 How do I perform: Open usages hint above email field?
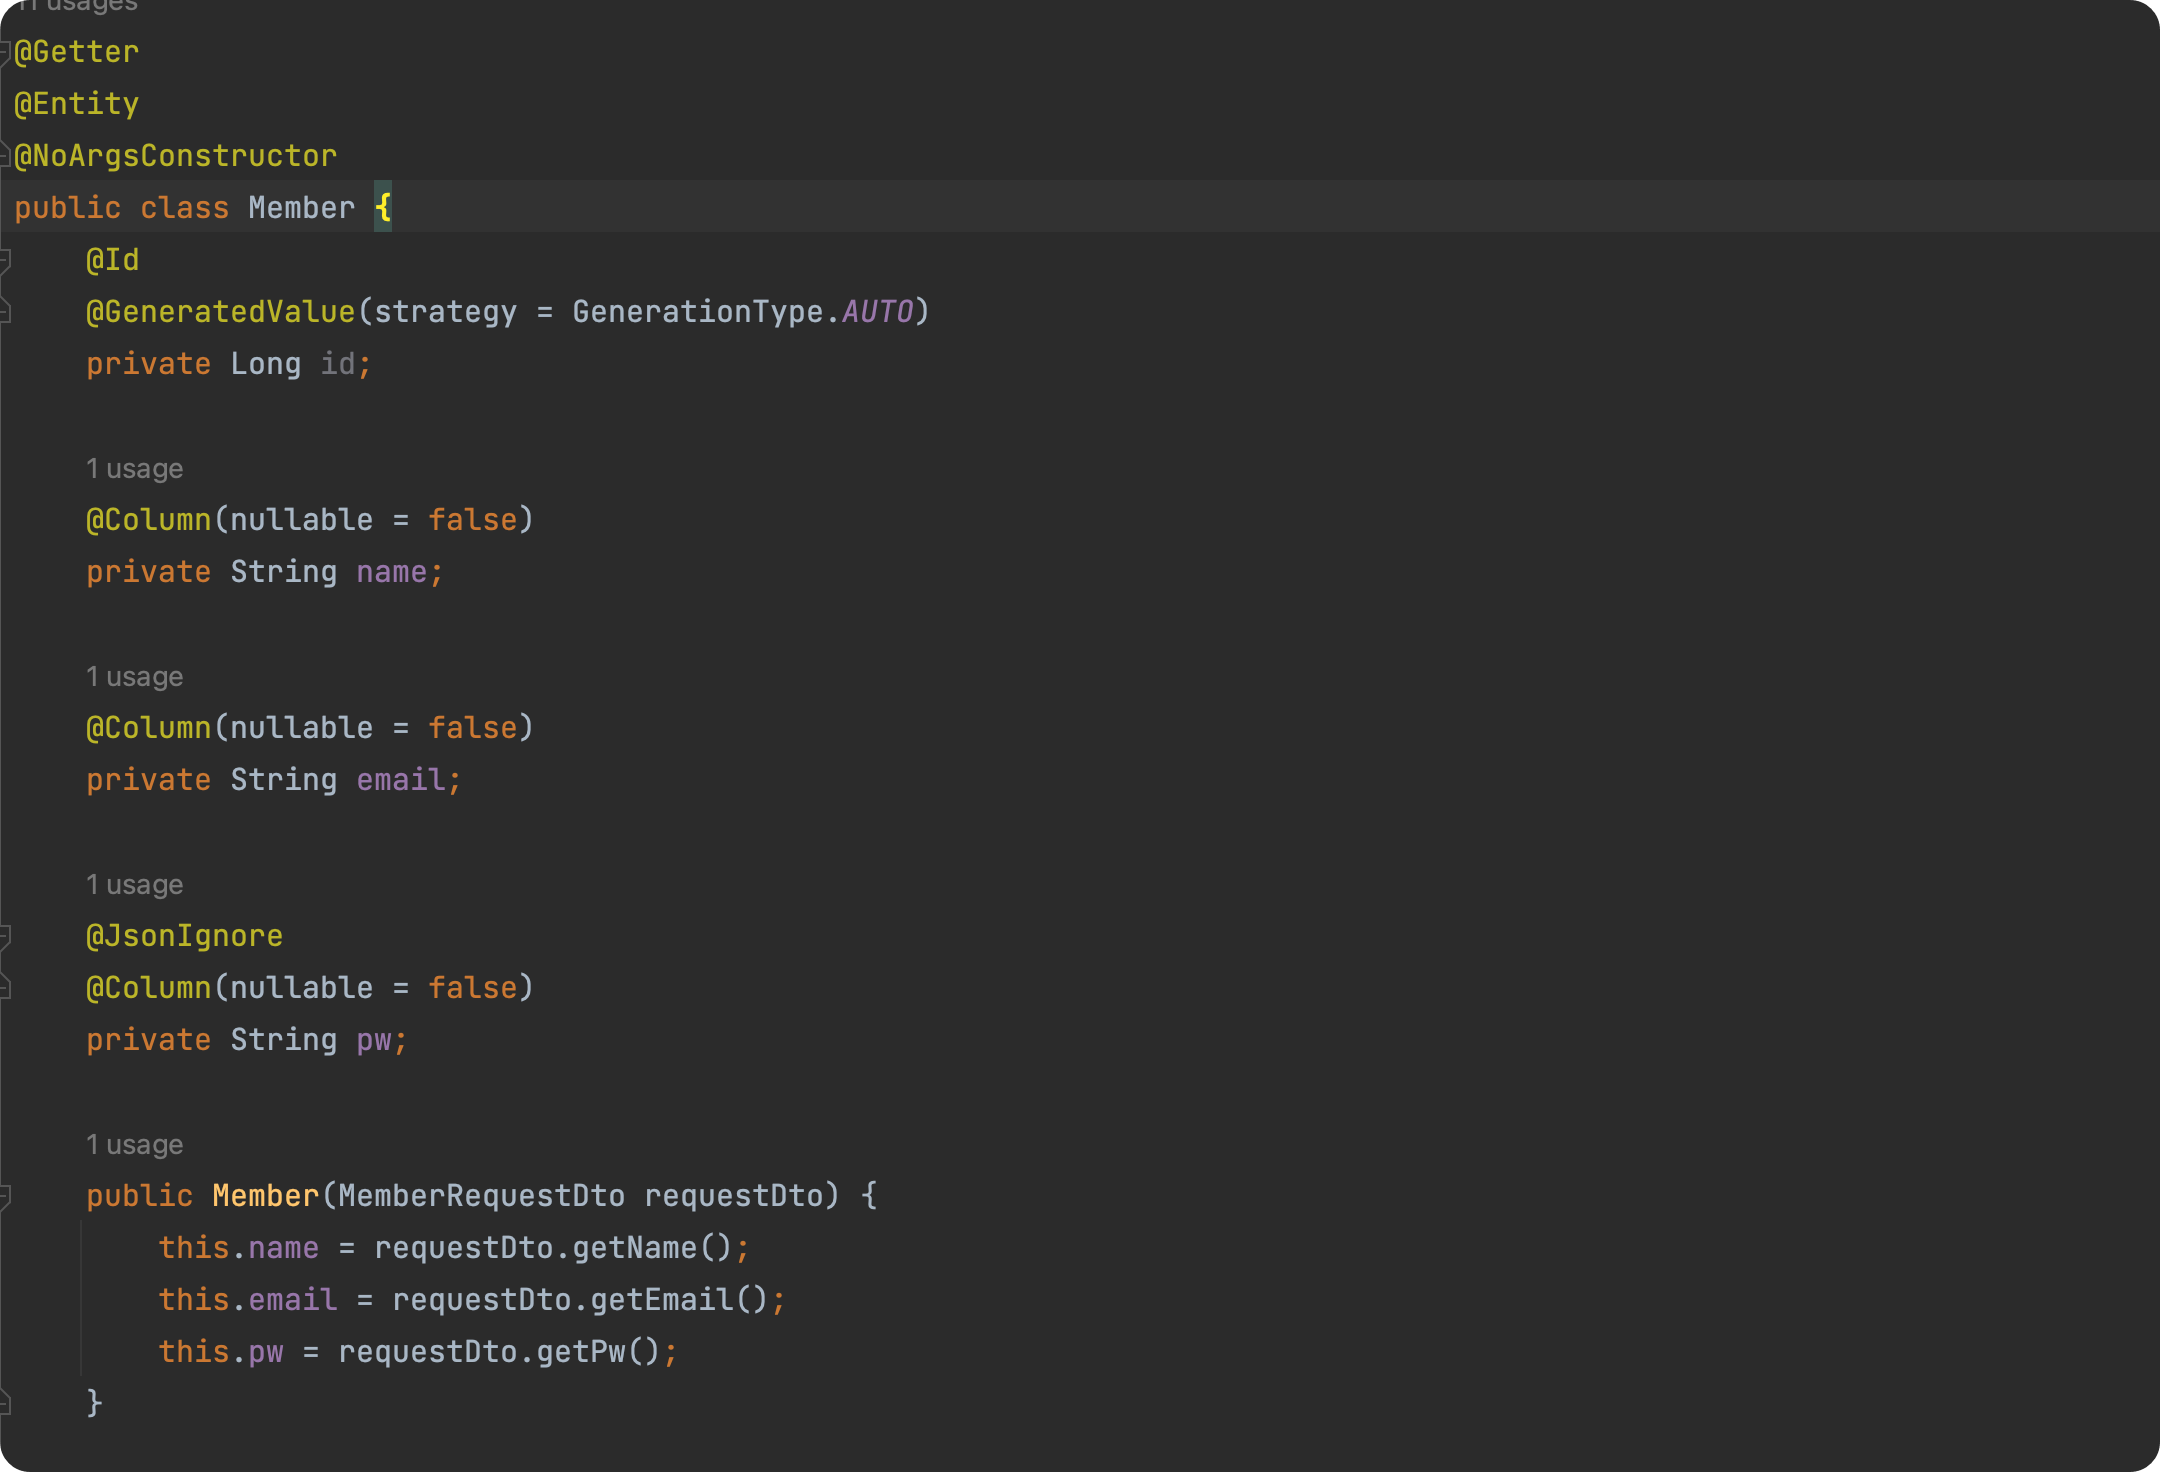tap(134, 677)
